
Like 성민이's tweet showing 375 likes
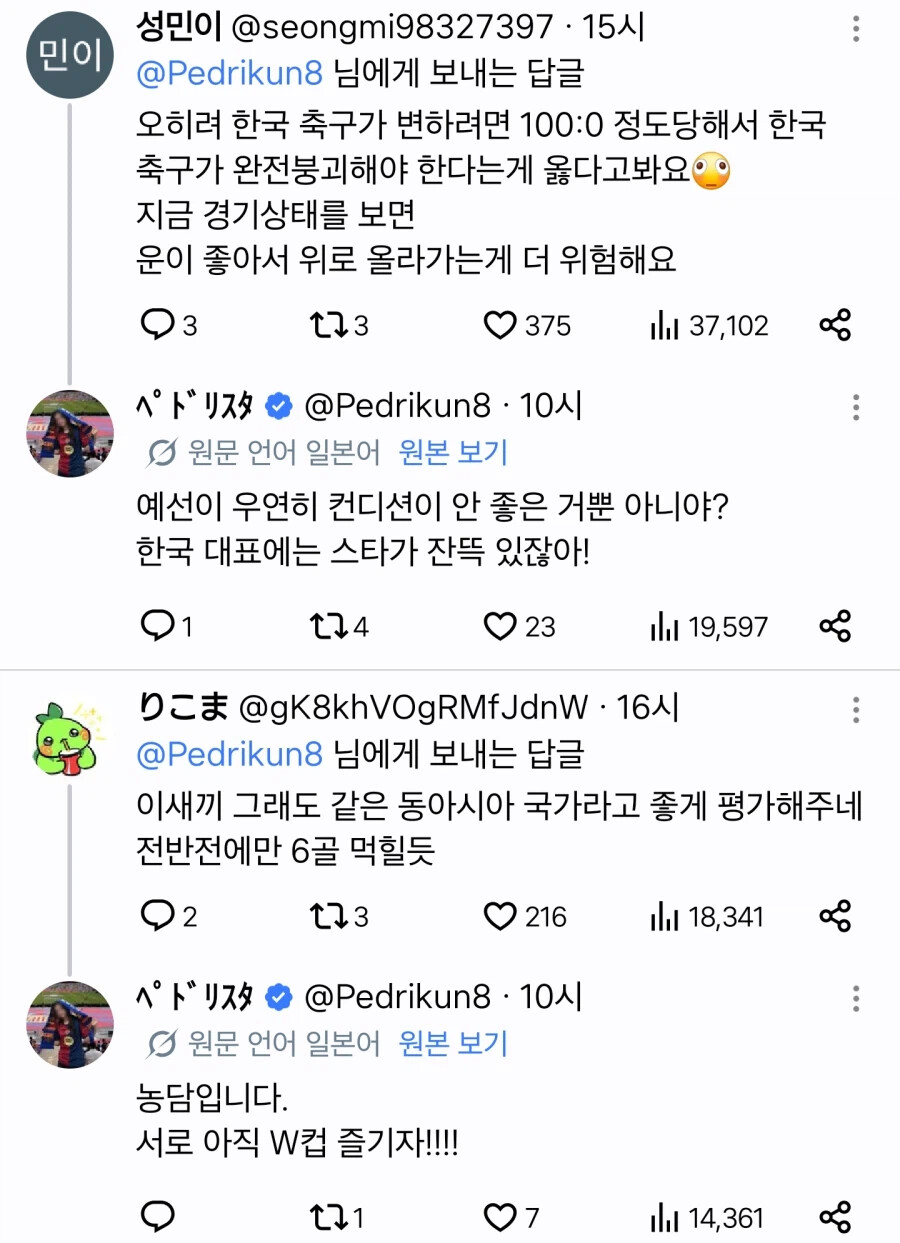pos(499,325)
